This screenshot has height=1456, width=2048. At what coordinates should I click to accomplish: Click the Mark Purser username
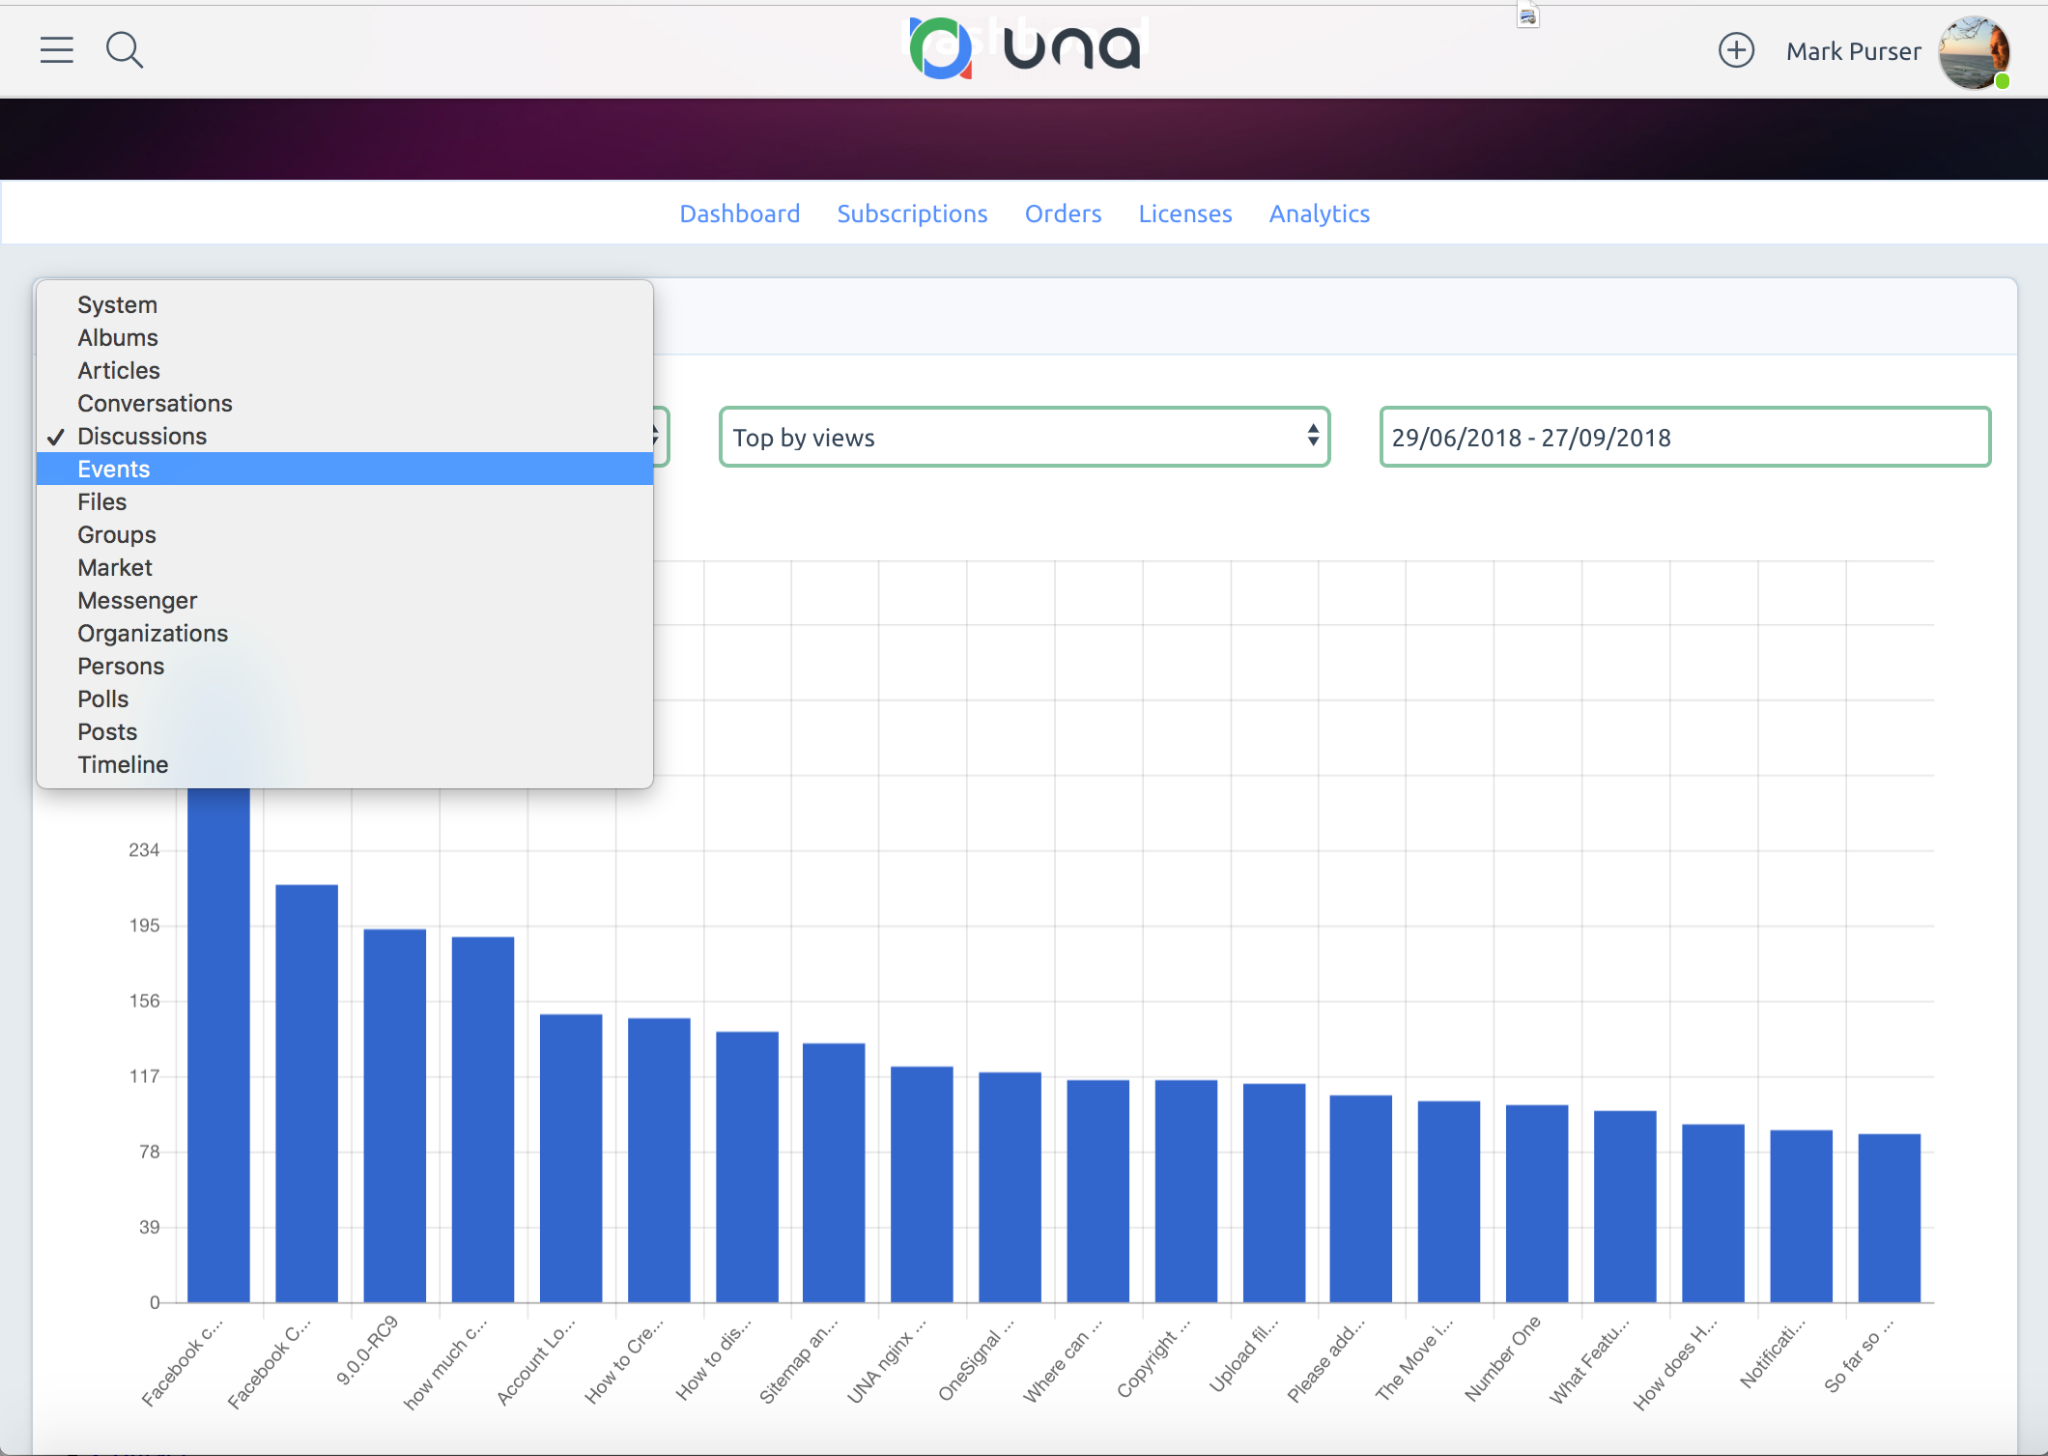(1853, 52)
